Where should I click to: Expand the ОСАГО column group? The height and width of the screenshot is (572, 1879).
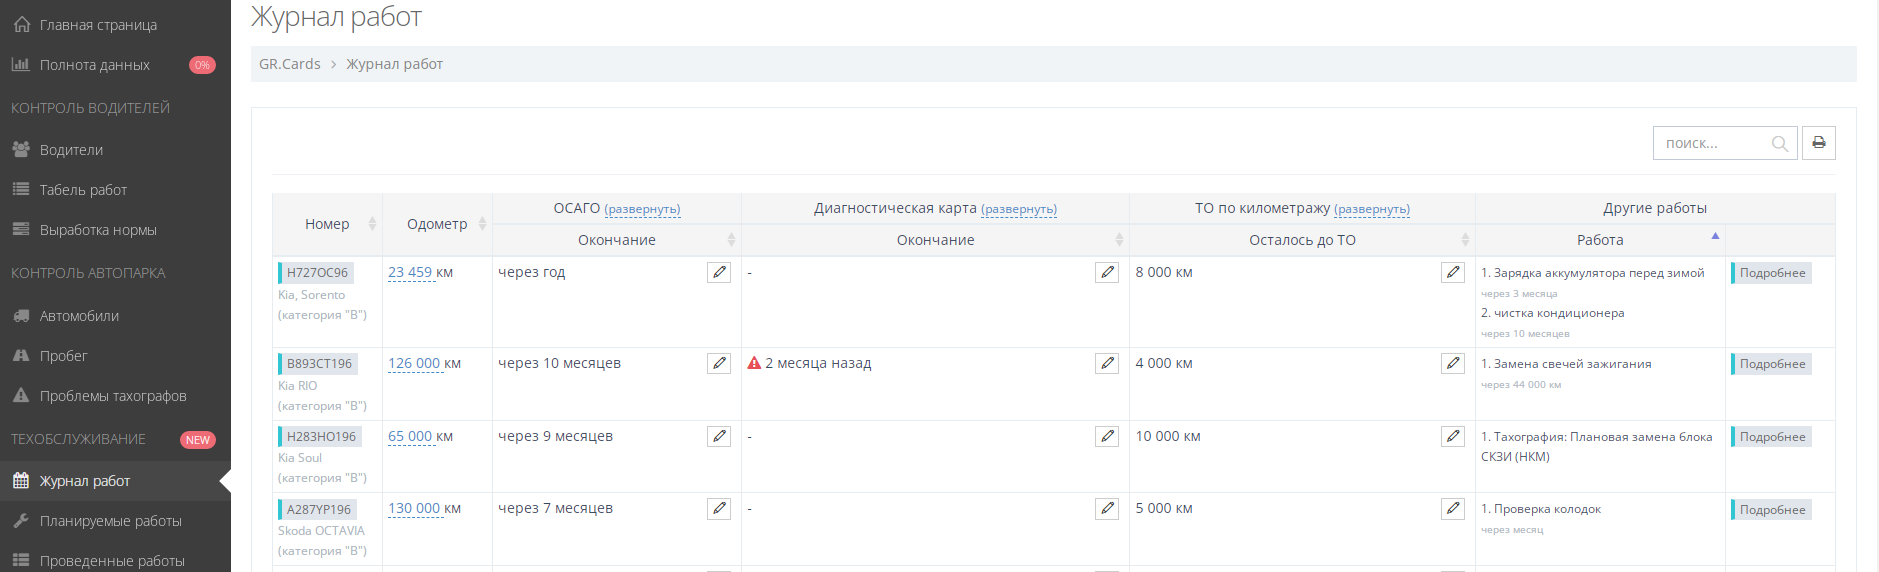click(x=642, y=209)
